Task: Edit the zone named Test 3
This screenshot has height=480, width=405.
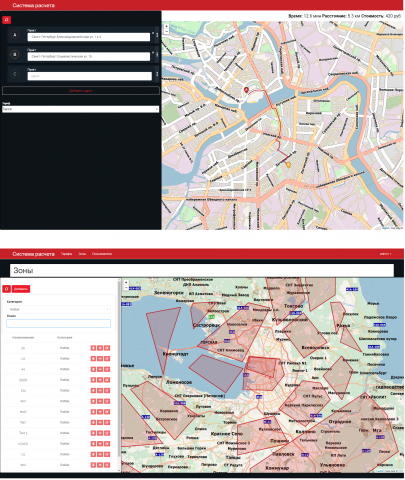Action: coord(107,433)
